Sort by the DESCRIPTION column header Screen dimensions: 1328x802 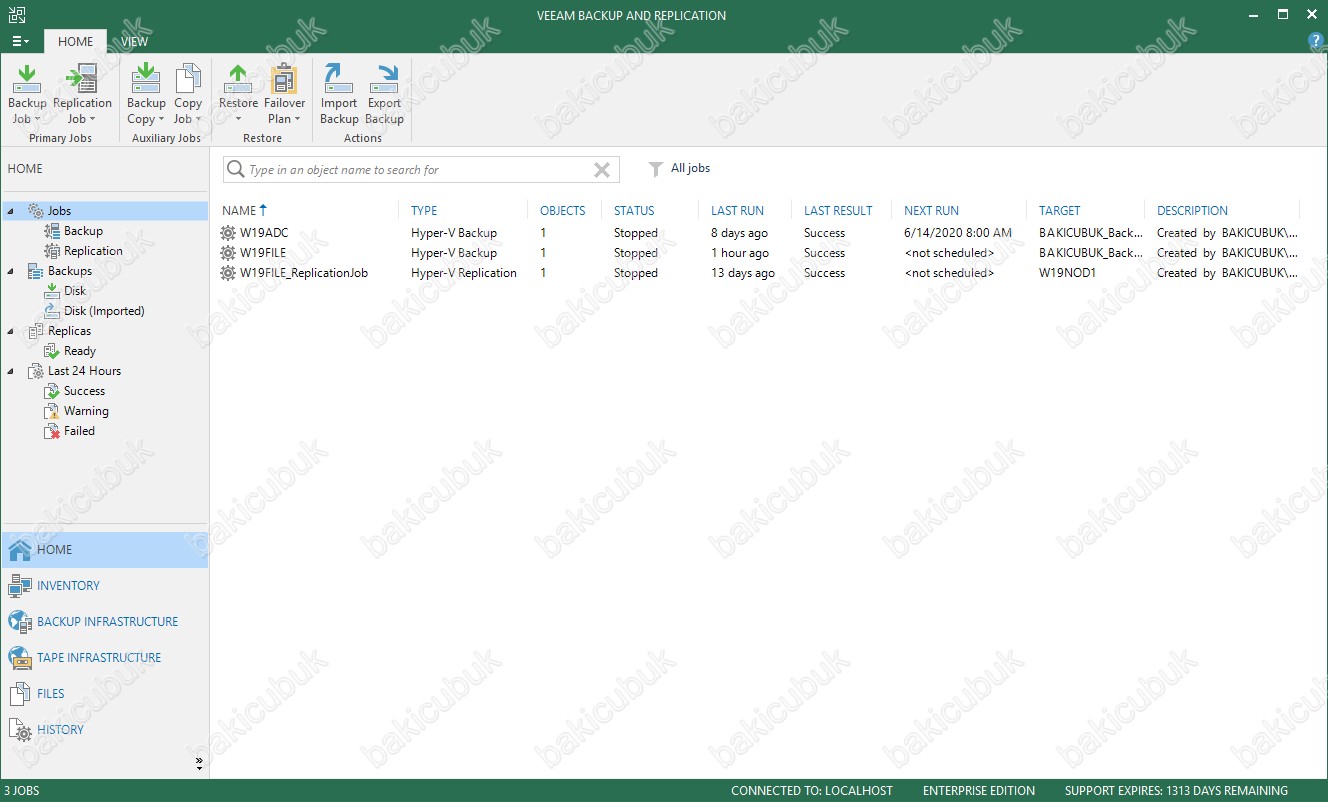tap(1192, 211)
